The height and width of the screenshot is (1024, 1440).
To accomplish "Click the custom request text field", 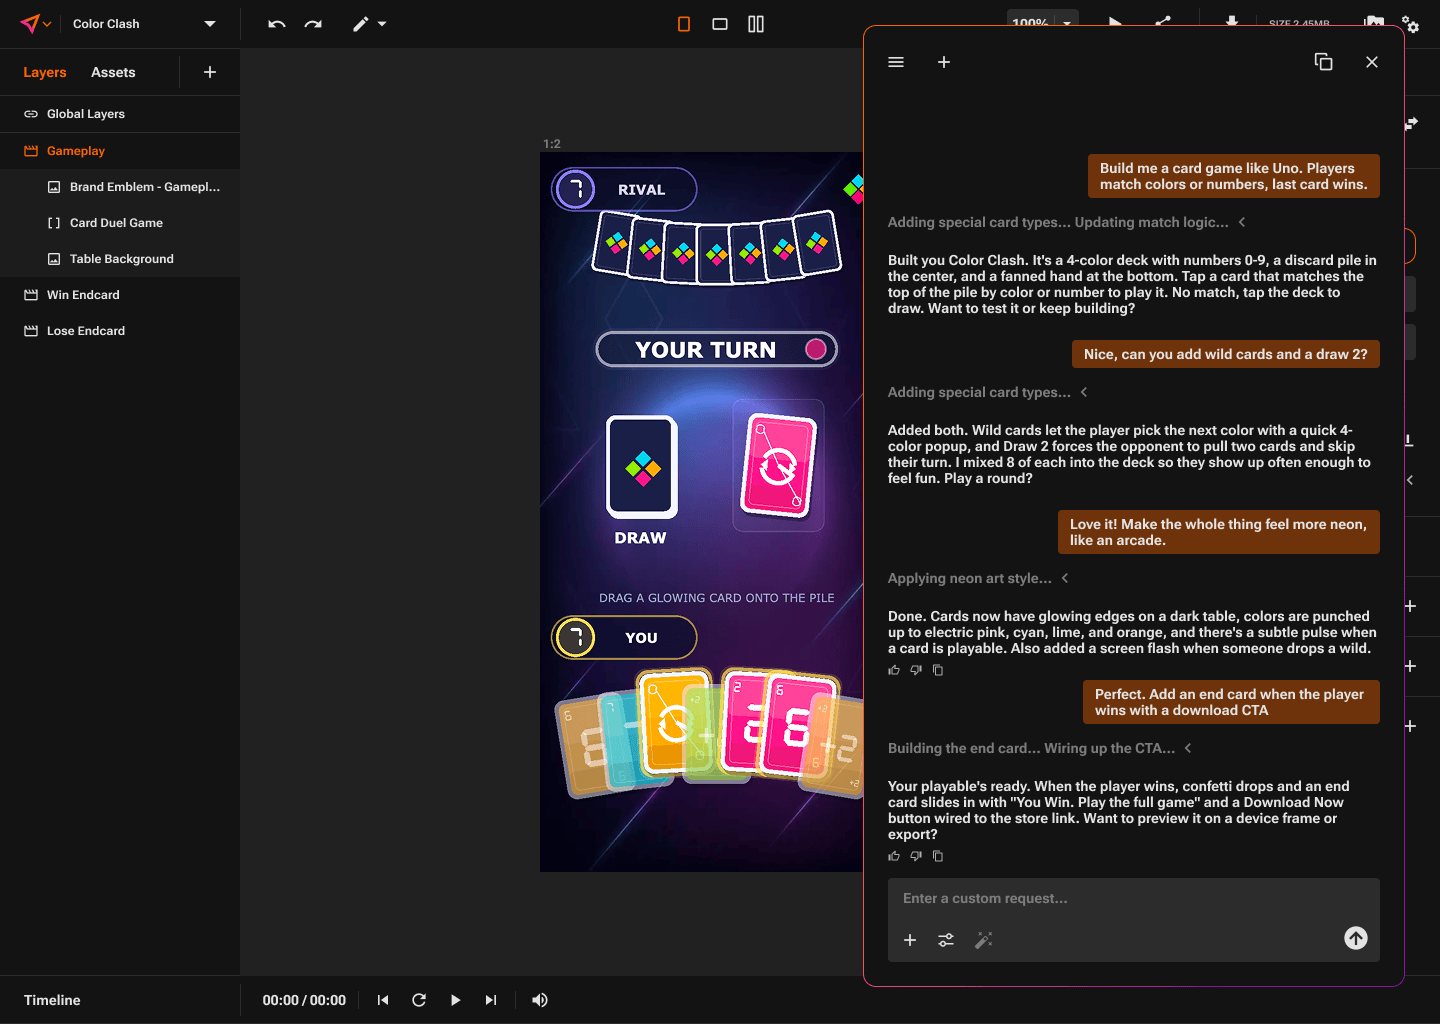I will [1134, 898].
